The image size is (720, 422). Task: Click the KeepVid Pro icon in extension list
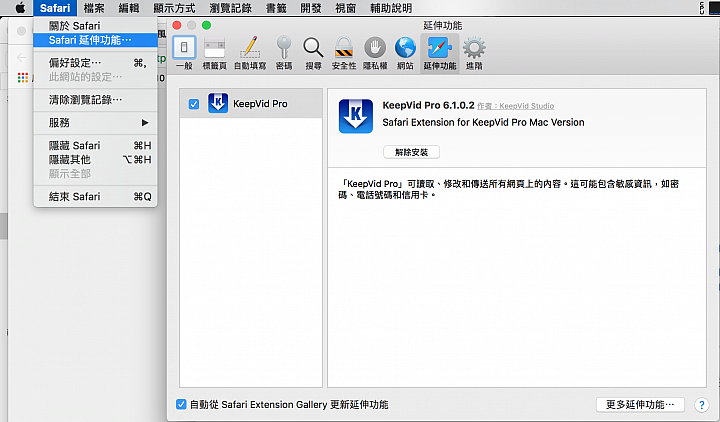click(218, 103)
